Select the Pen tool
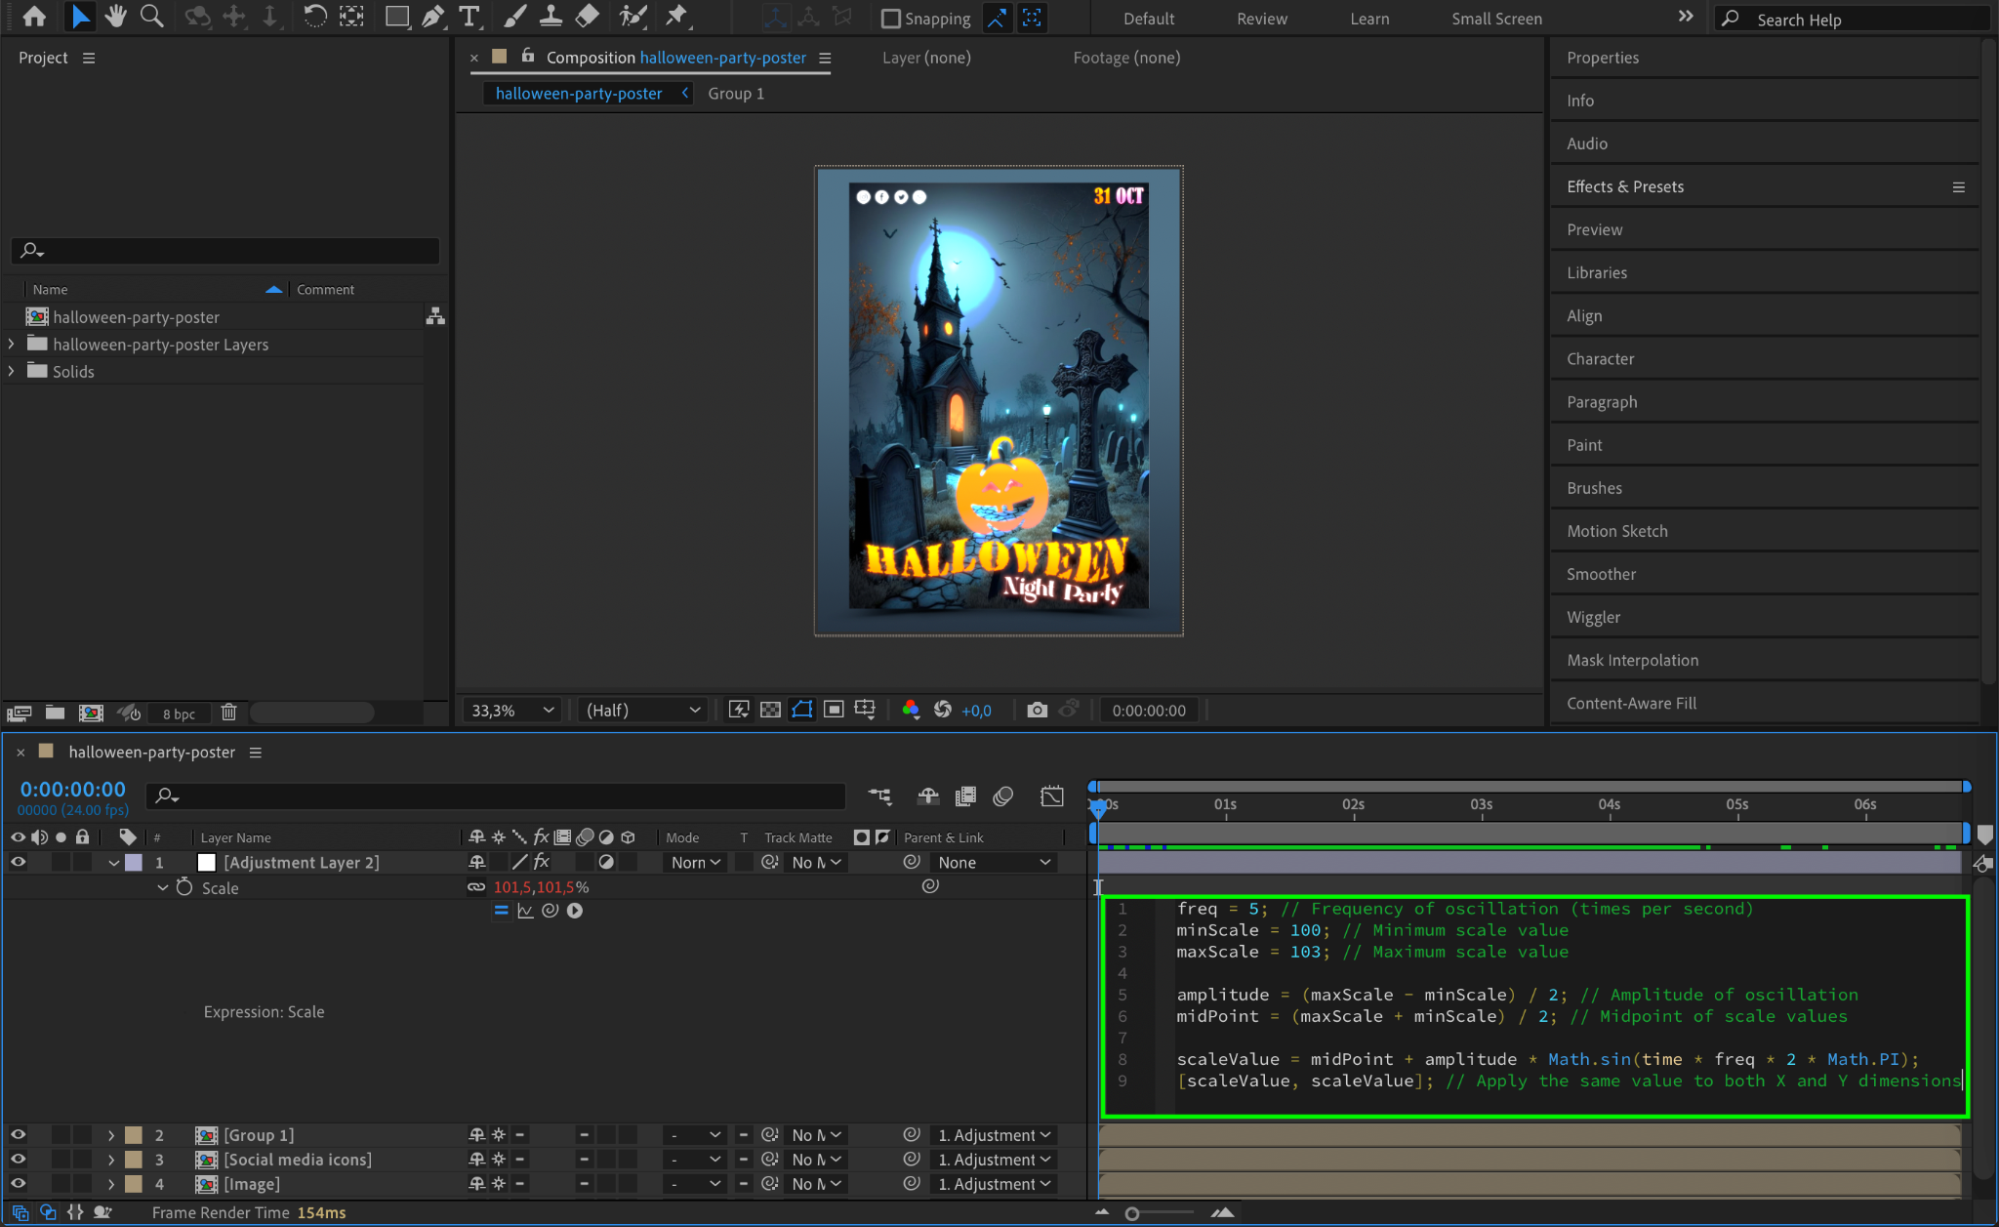The height and width of the screenshot is (1227, 1999). (x=433, y=16)
